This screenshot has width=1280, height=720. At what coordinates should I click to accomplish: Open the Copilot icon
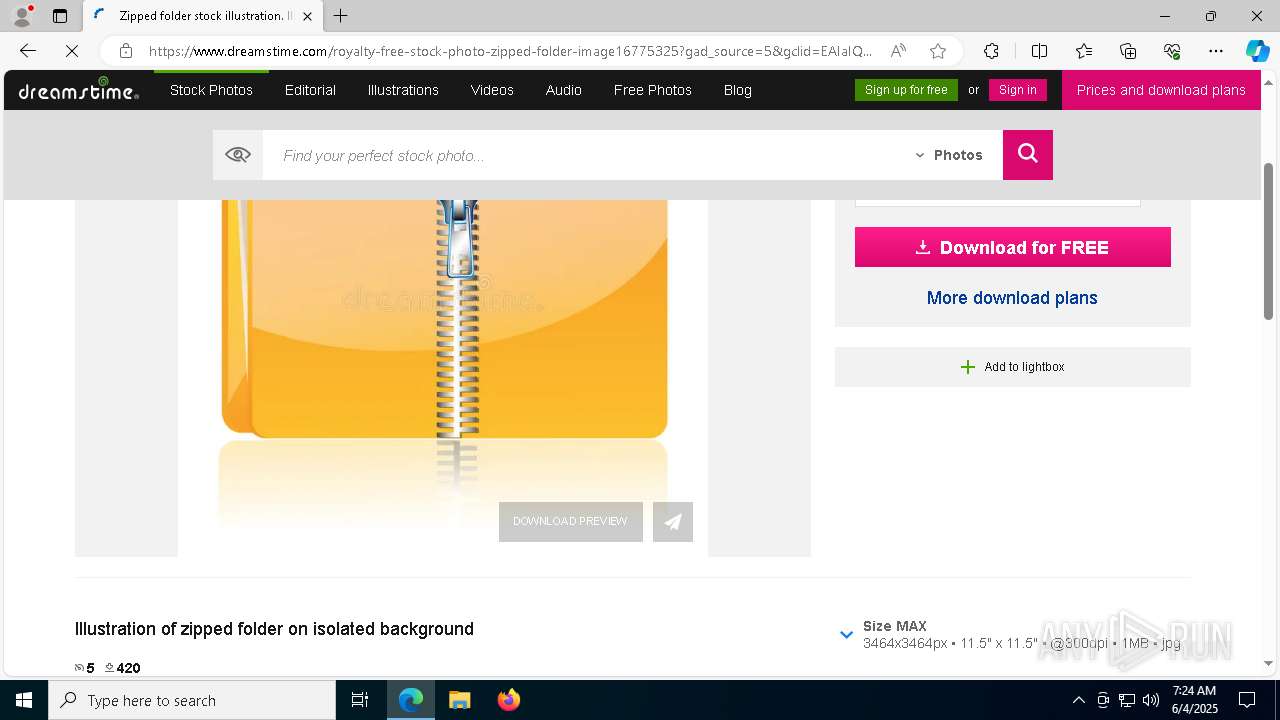[1257, 51]
